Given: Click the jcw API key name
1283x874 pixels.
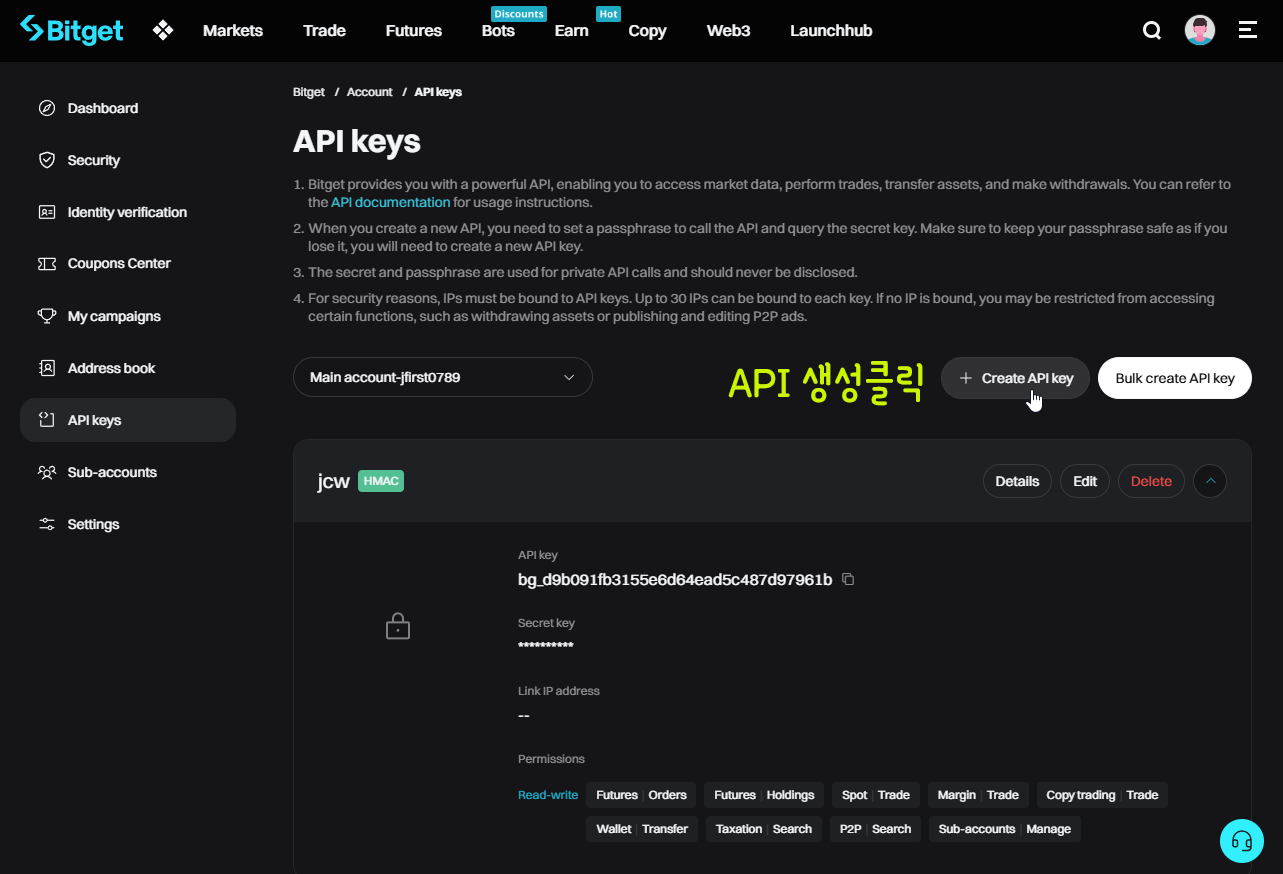Looking at the screenshot, I should point(333,481).
